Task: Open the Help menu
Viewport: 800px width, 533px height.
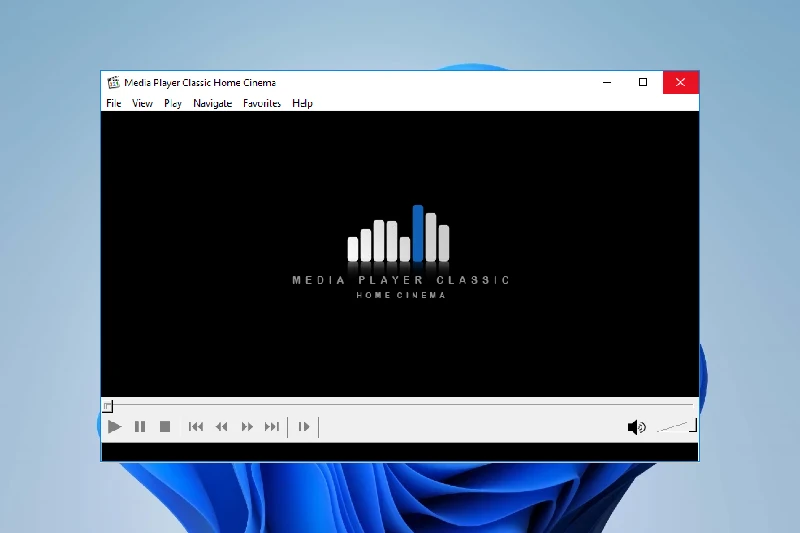Action: [x=302, y=104]
